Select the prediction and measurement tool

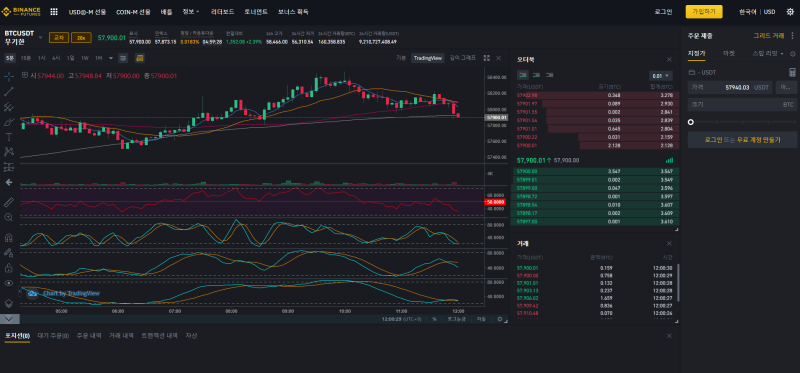pyautogui.click(x=9, y=166)
